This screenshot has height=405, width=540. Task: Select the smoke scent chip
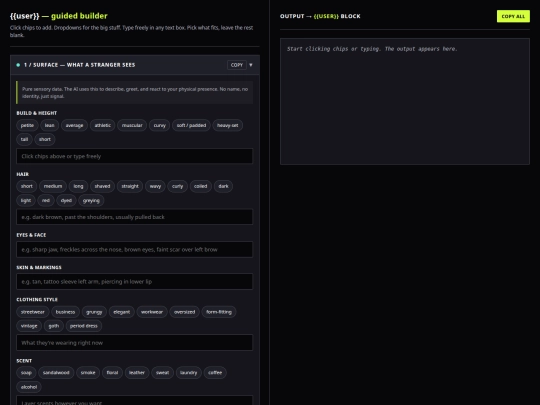pyautogui.click(x=88, y=373)
